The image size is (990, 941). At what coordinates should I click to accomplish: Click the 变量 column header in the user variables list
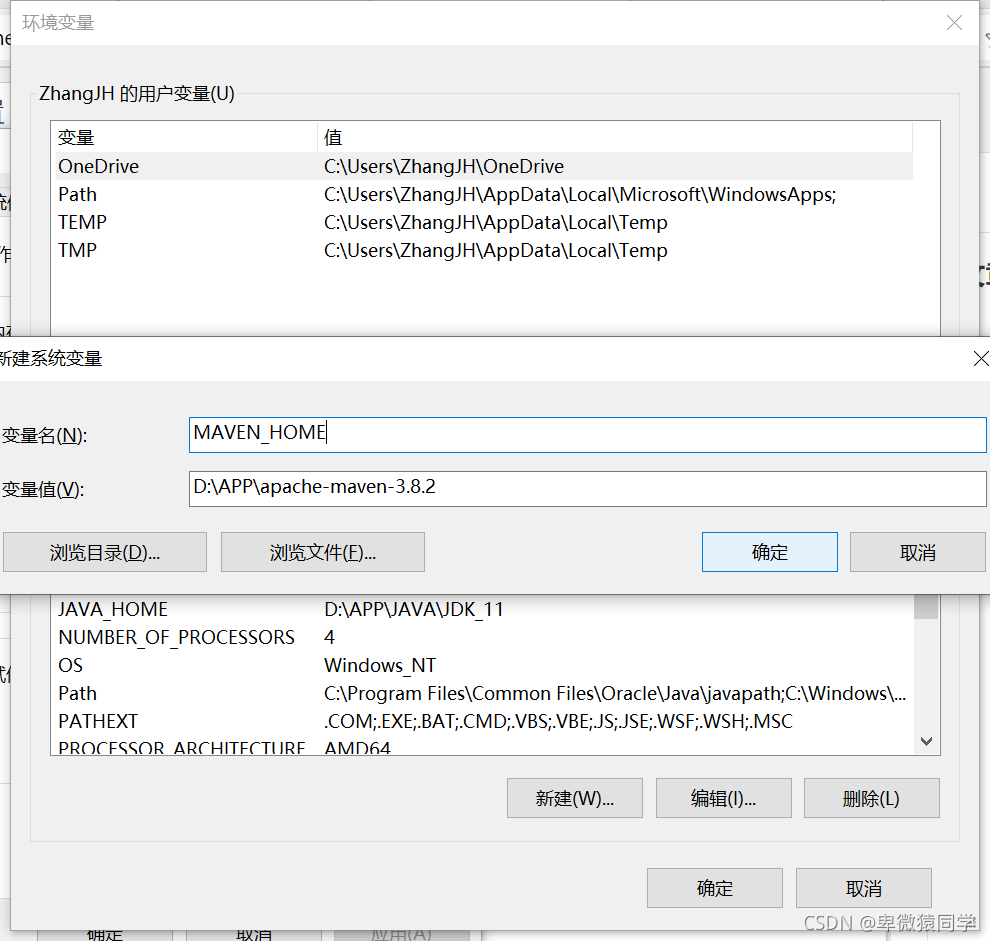point(186,137)
